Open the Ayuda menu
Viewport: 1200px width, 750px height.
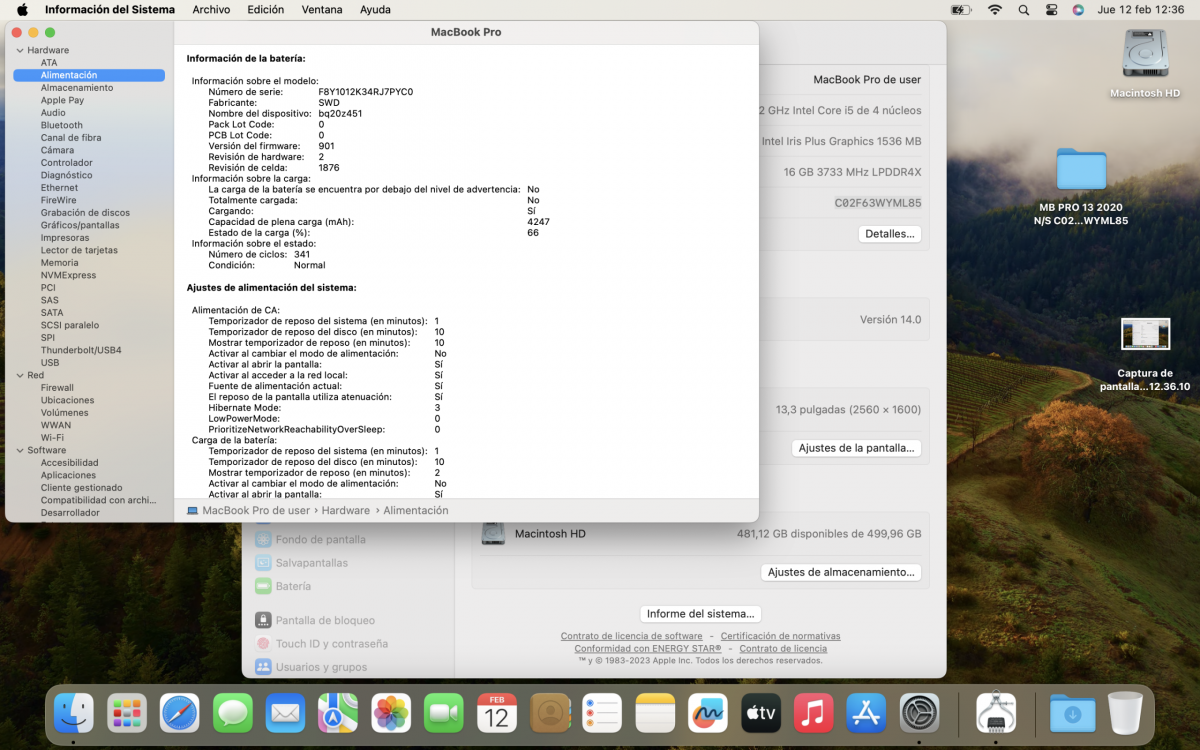tap(374, 9)
